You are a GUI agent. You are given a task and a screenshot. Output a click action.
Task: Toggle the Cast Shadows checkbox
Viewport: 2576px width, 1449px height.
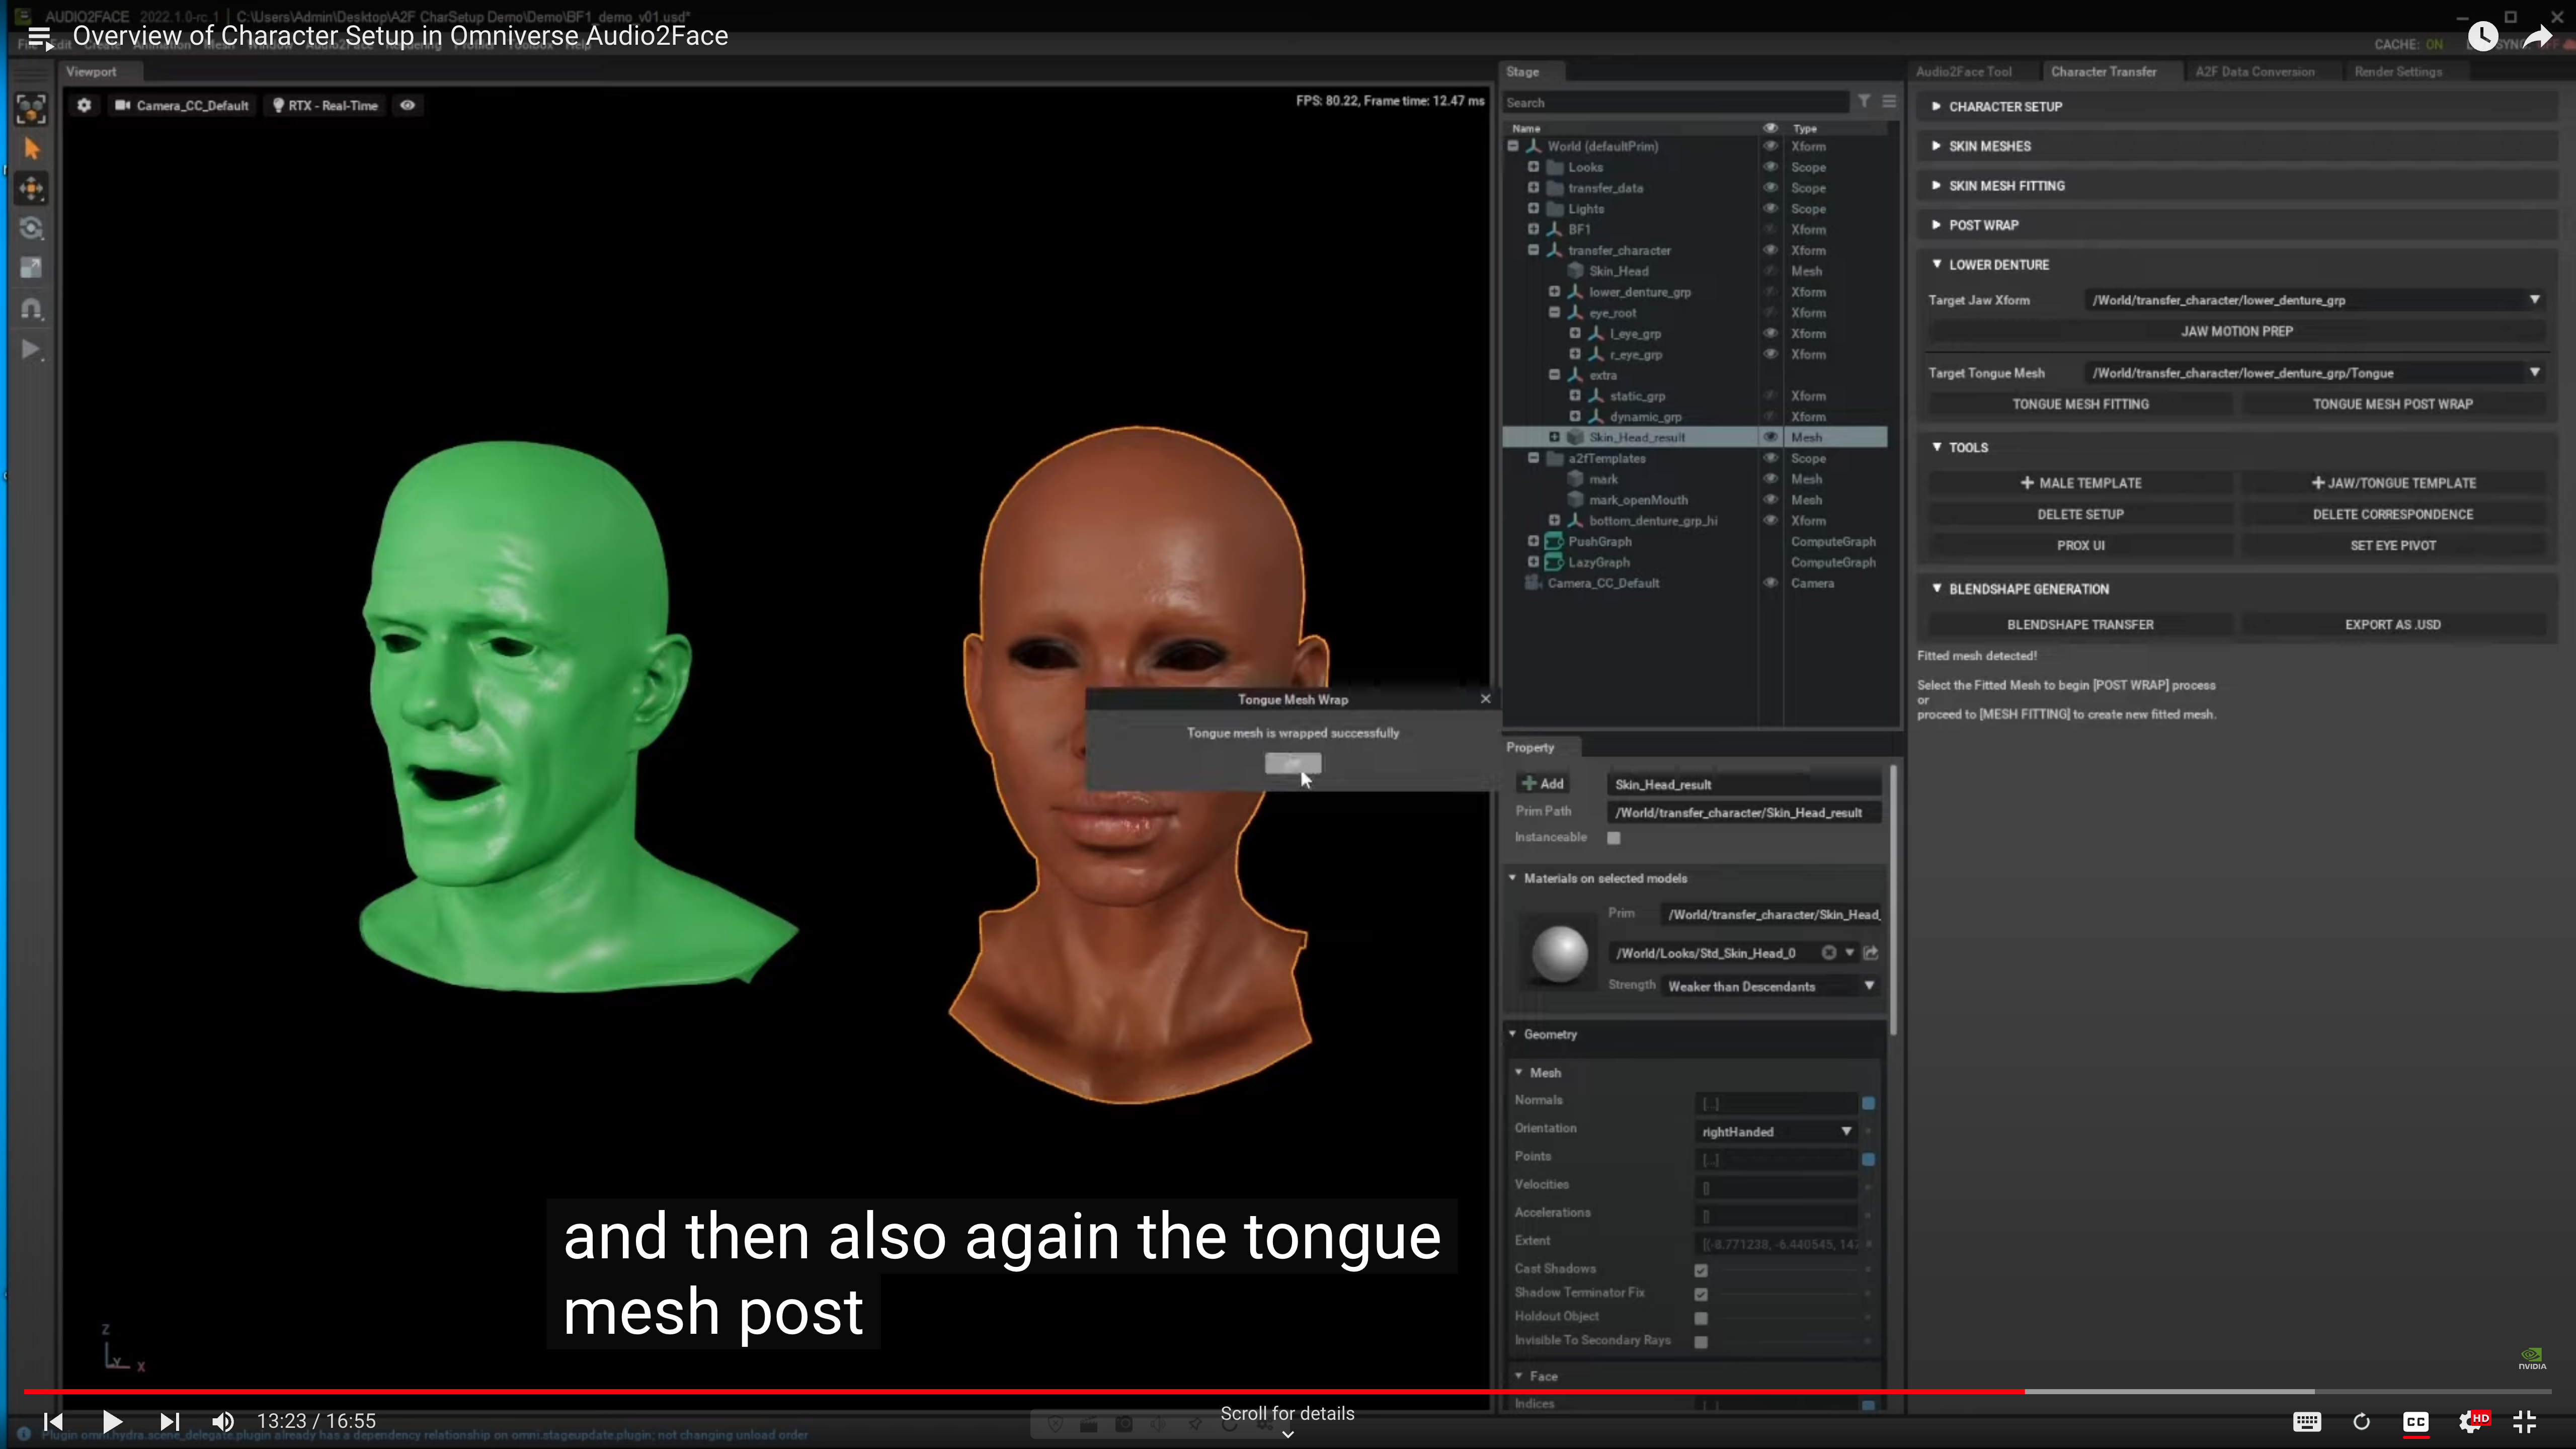(x=1701, y=1270)
